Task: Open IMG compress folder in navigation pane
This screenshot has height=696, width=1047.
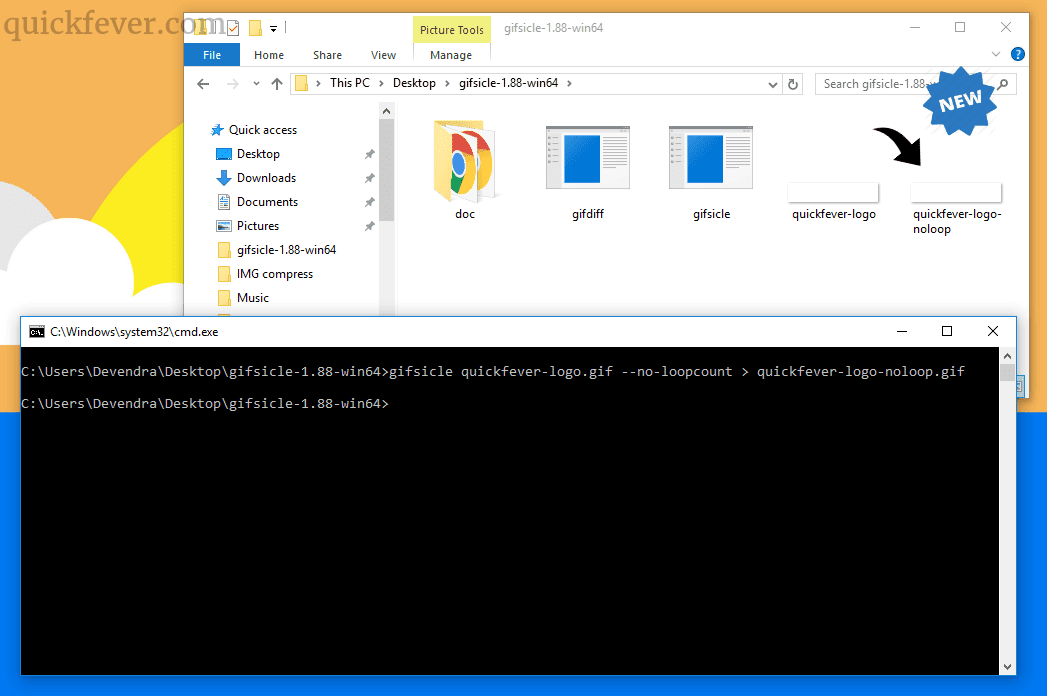Action: (x=265, y=274)
